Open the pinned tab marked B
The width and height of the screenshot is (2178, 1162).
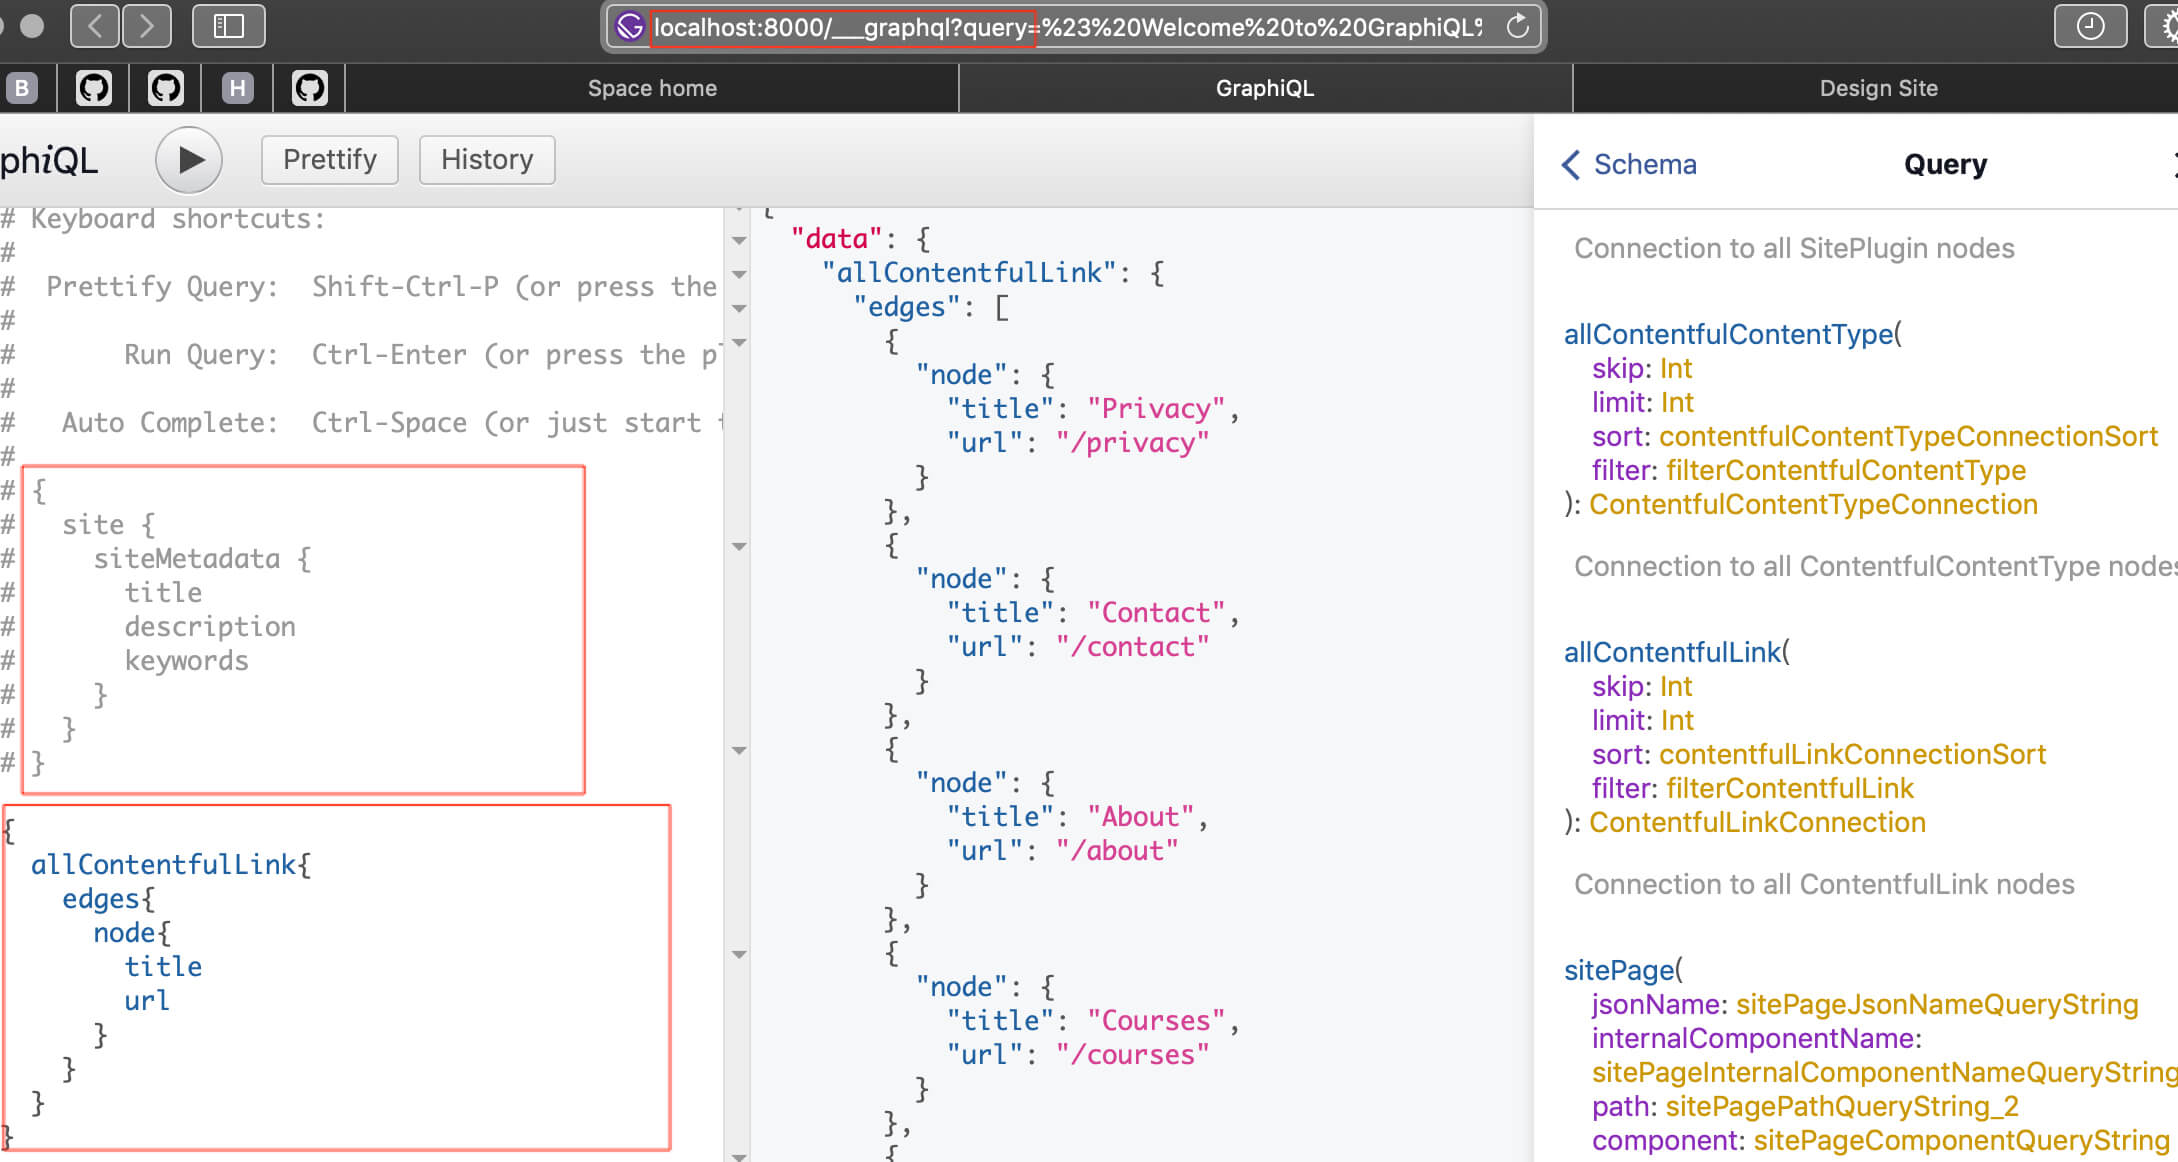point(21,88)
